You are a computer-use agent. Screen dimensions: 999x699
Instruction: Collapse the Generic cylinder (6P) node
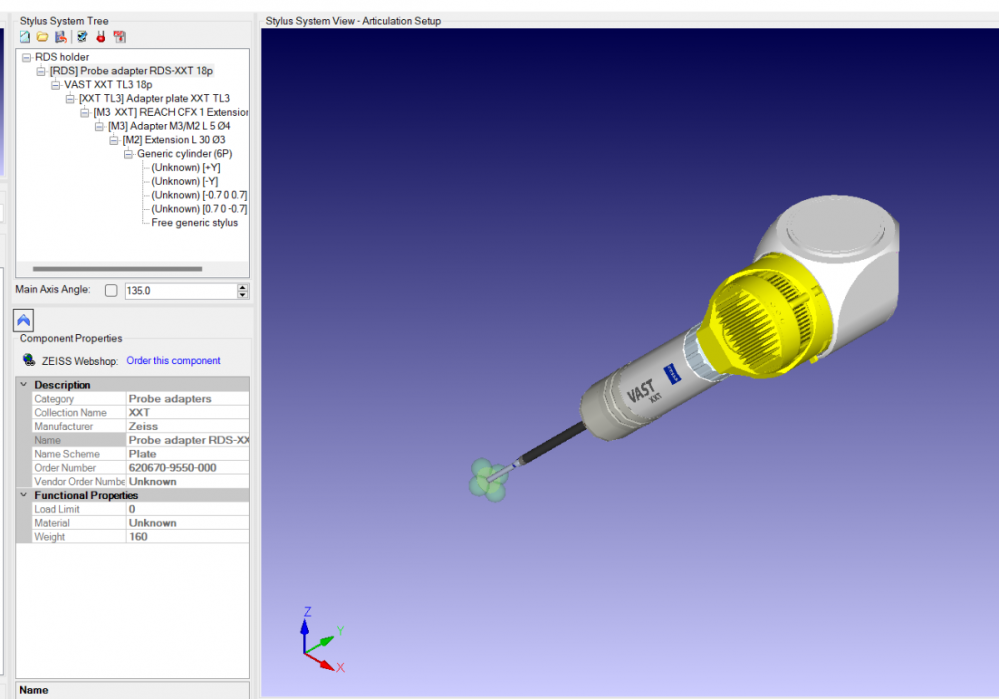(x=128, y=154)
